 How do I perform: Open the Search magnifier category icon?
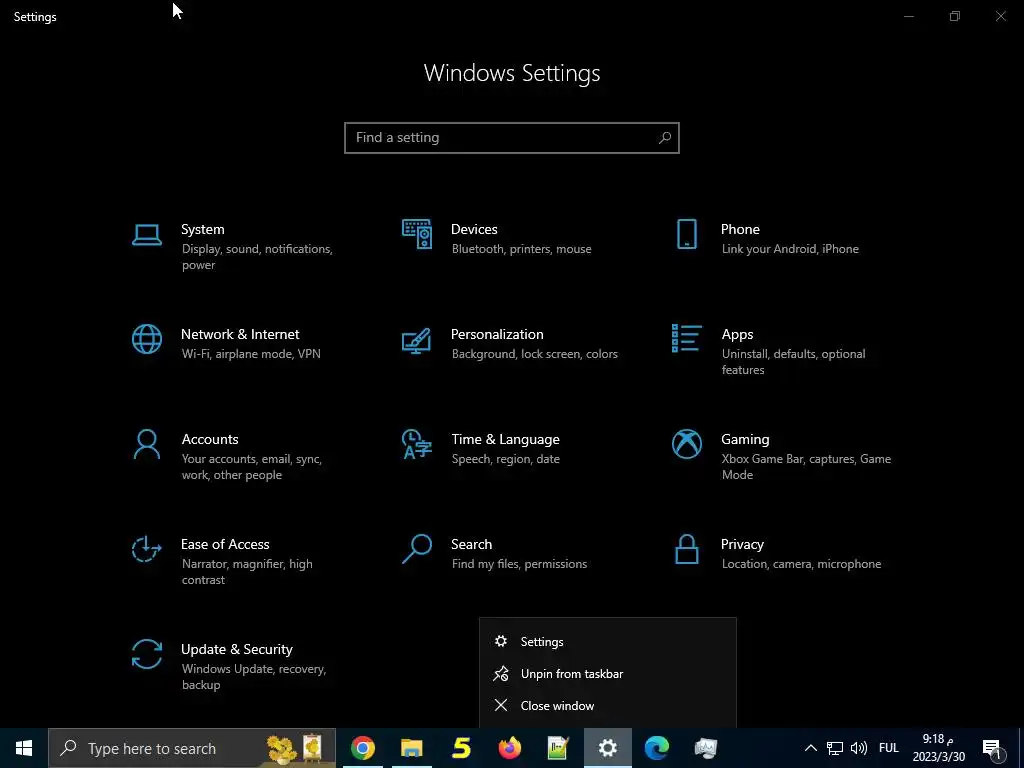(417, 549)
